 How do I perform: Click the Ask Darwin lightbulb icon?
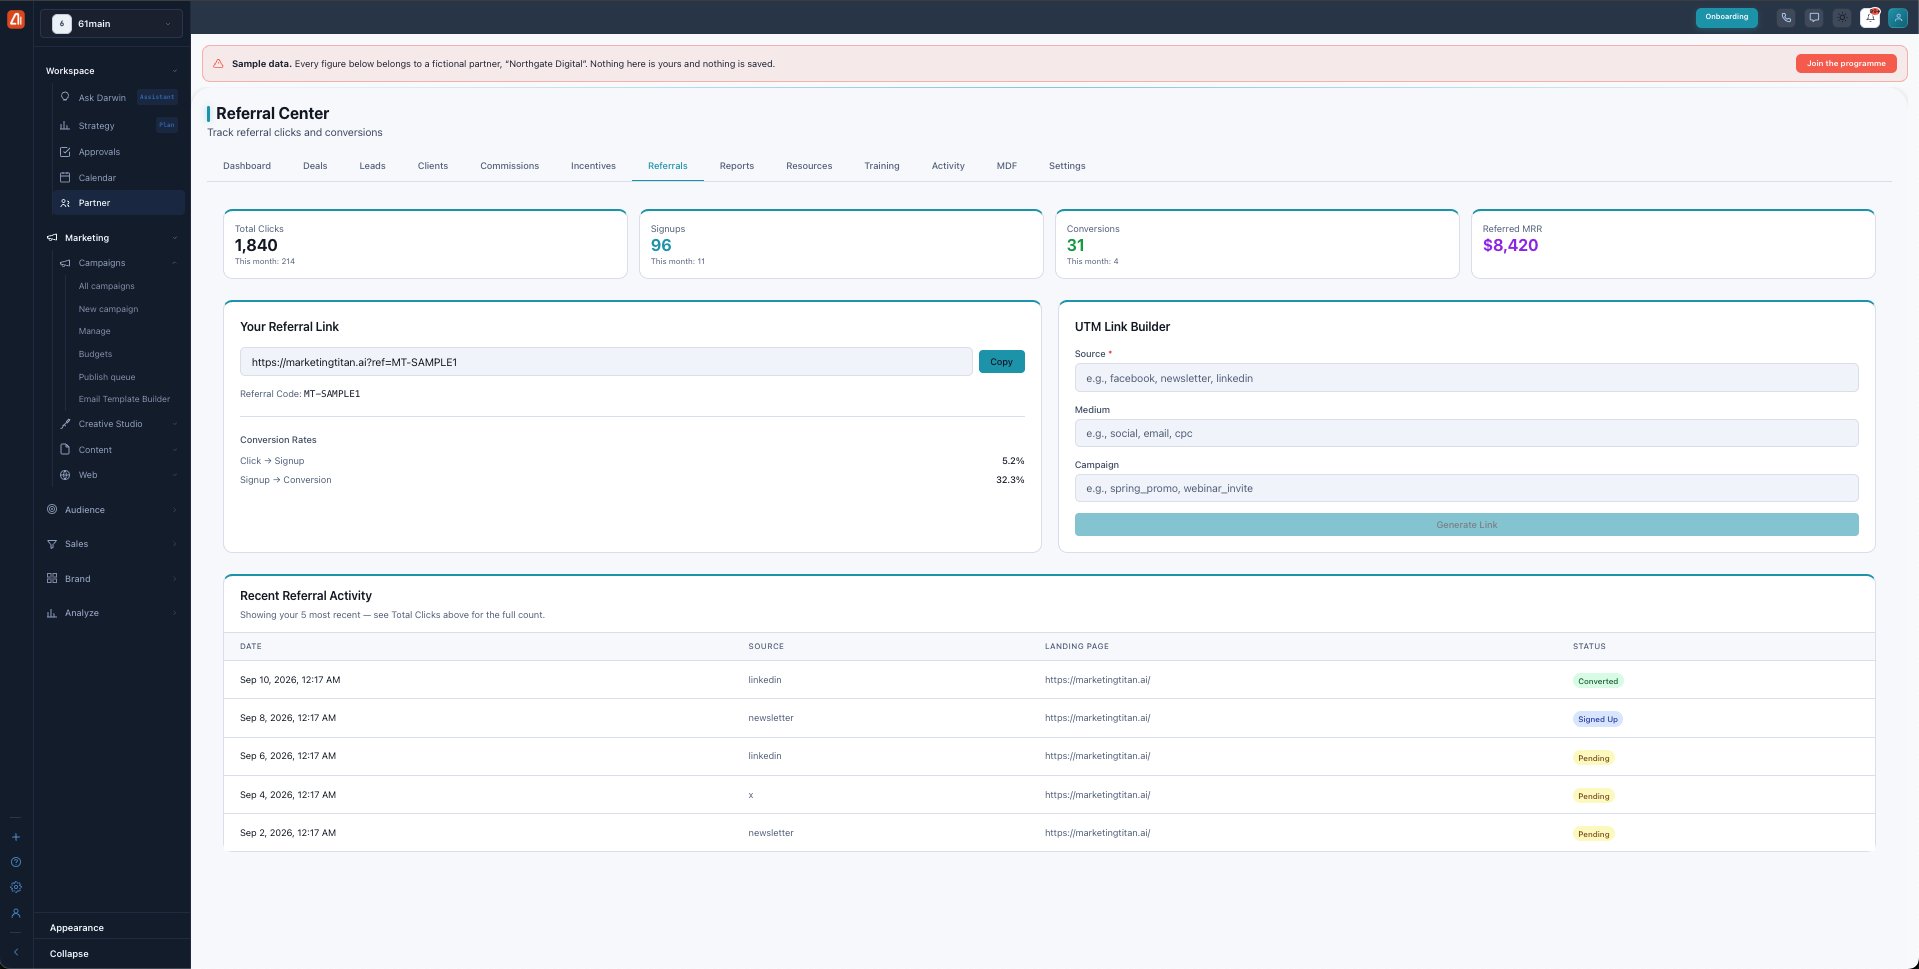click(x=65, y=97)
